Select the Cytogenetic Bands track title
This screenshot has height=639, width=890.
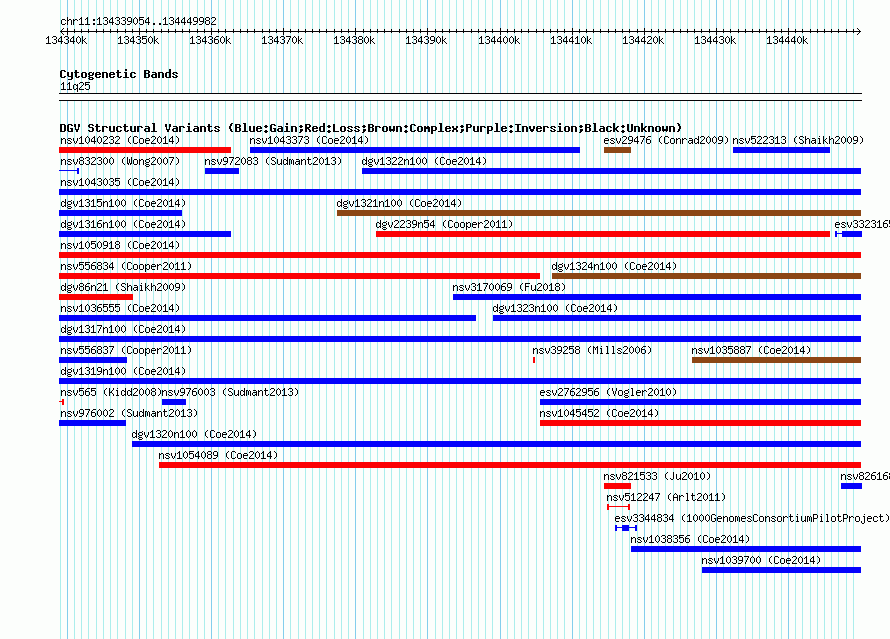[x=119, y=74]
